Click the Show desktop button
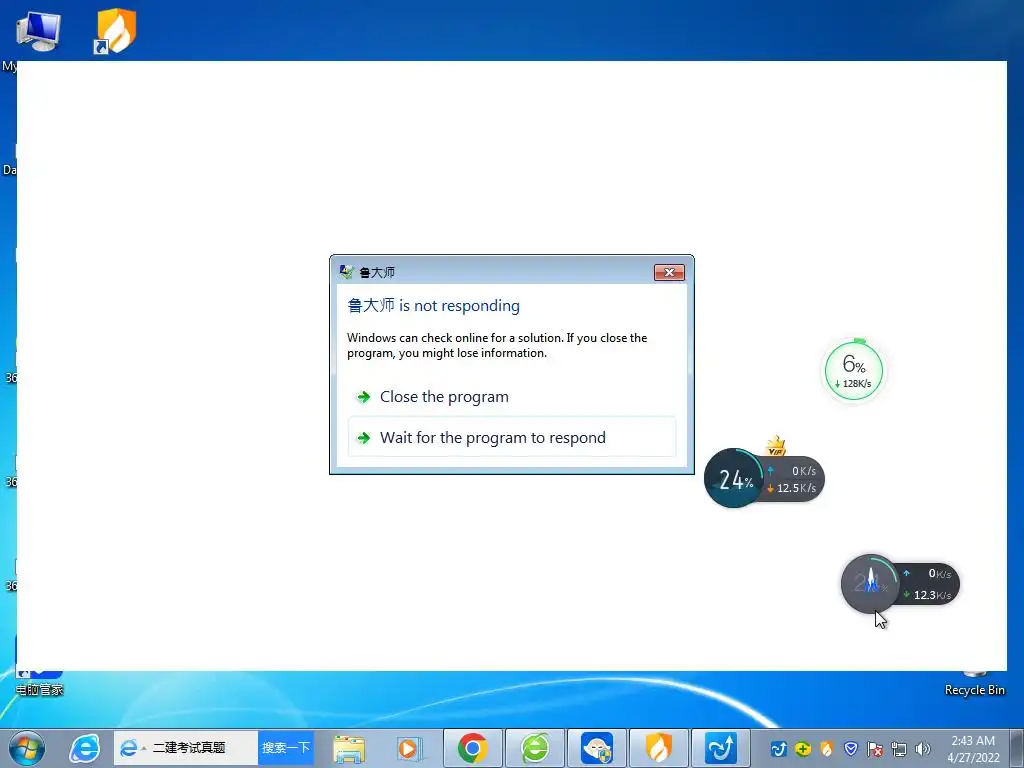The width and height of the screenshot is (1024, 768). (1017, 748)
